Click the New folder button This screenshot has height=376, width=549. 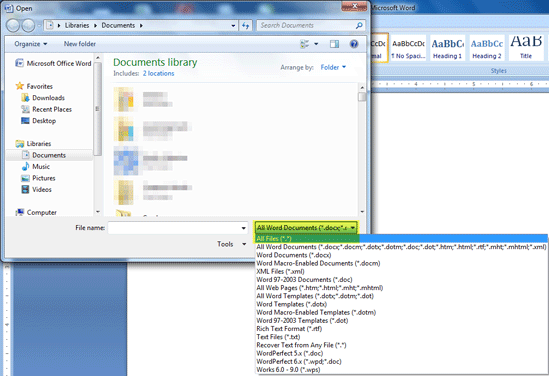coord(79,44)
